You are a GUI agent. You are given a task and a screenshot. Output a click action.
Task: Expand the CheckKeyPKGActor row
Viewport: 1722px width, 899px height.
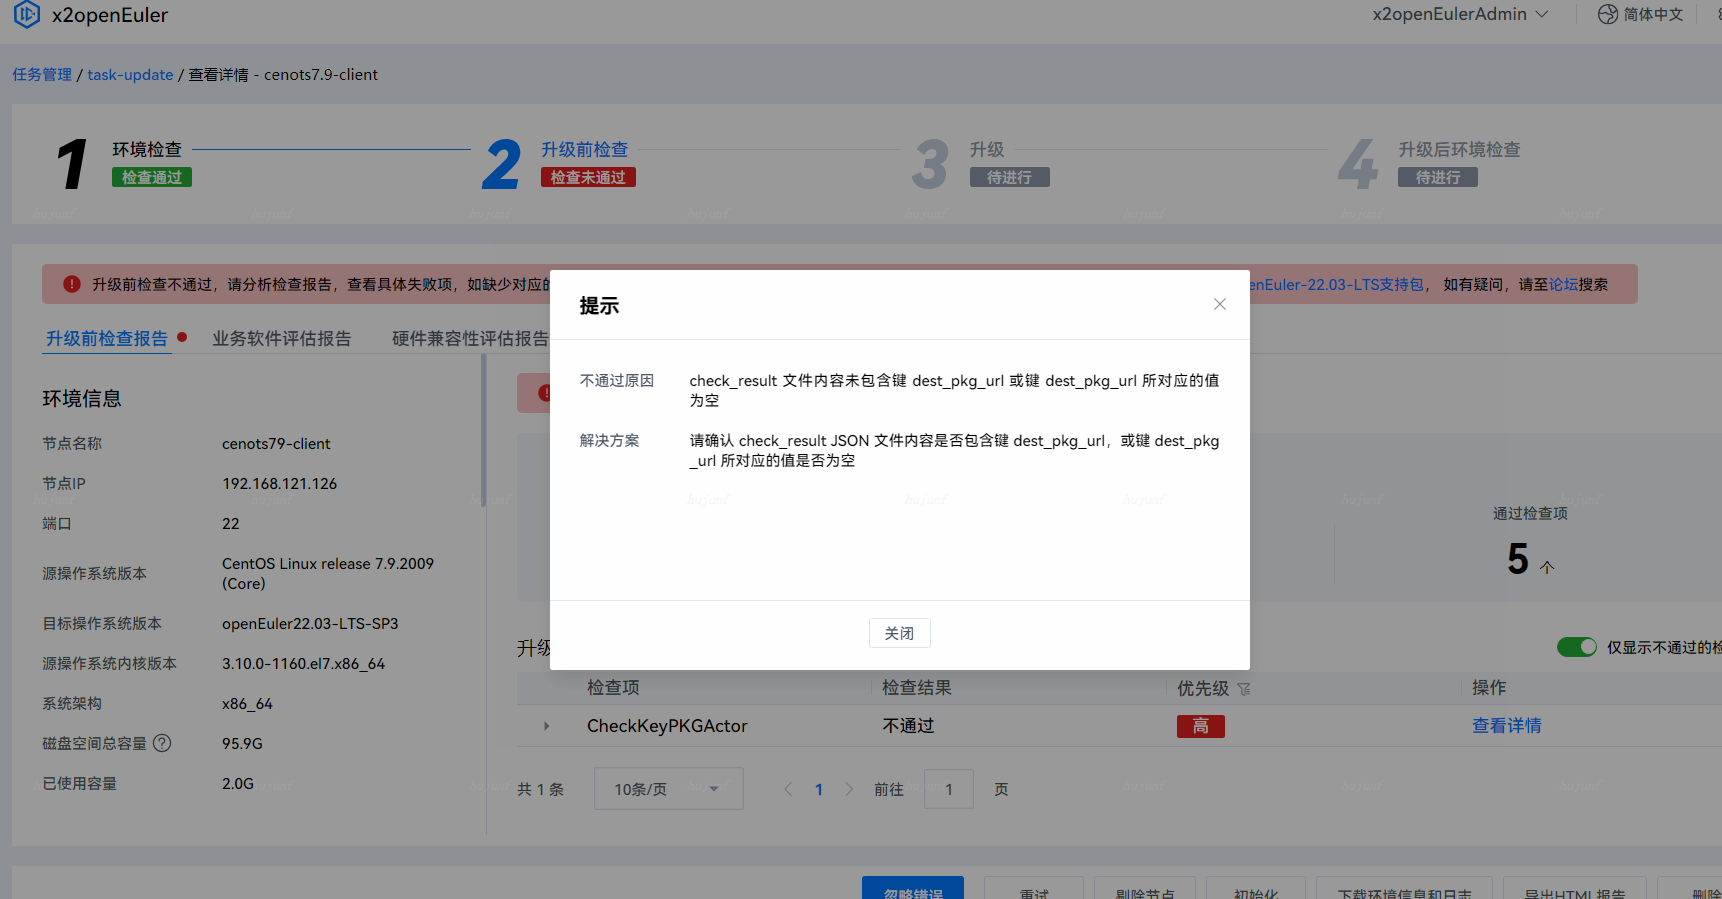(x=546, y=726)
